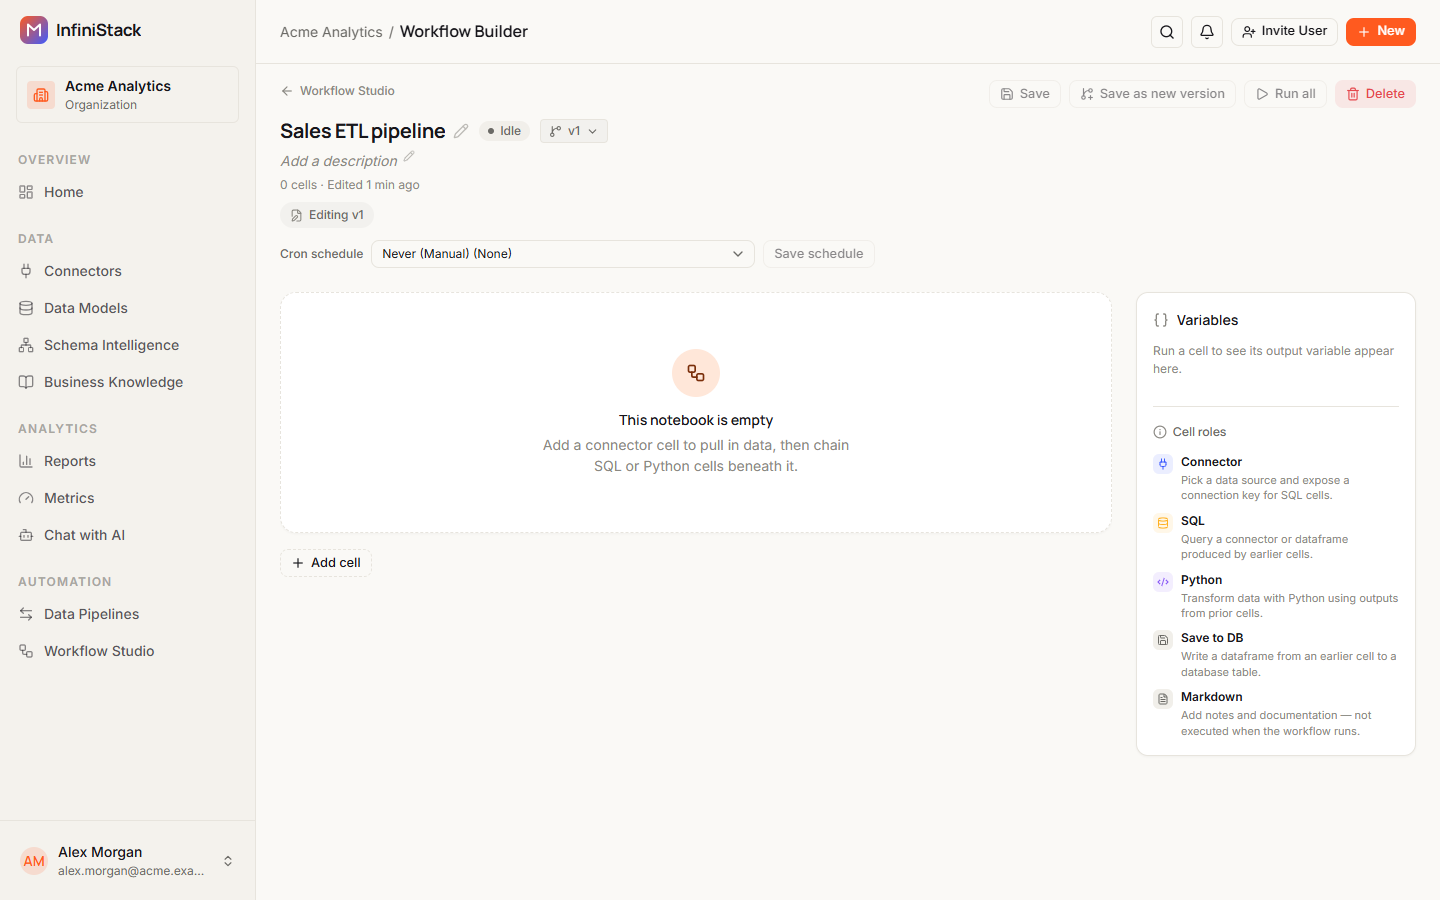Open the notifications bell
1440x900 pixels.
point(1207,32)
